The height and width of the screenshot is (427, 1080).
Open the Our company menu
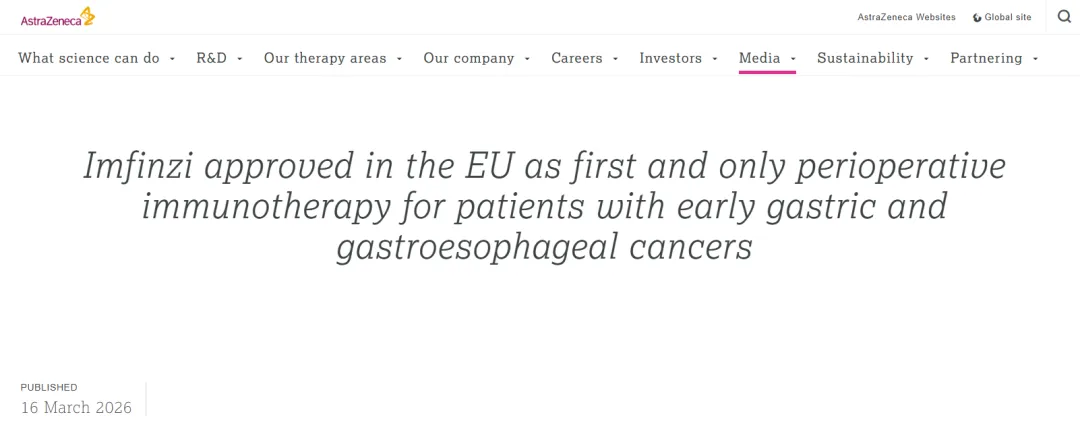click(468, 58)
